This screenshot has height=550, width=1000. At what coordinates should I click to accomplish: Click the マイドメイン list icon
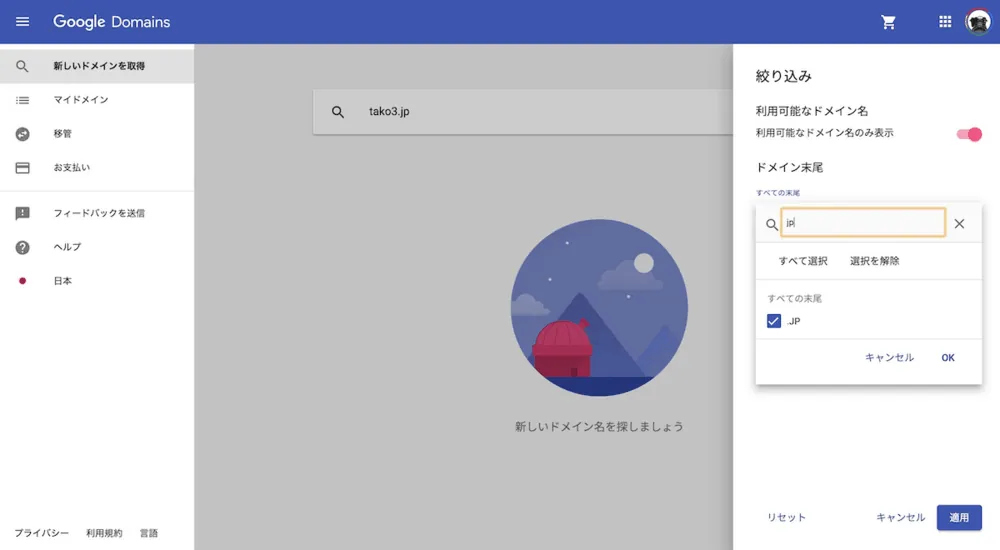click(22, 100)
